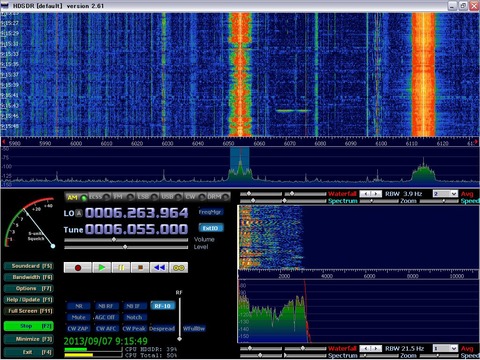Viewport: 480px width, 360px height.
Task: Adjust lower Speed slider
Action: point(439,356)
